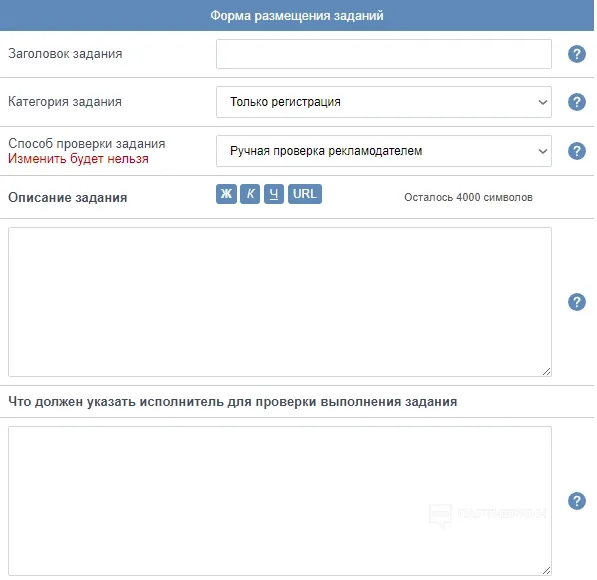
Task: Apply bold with the Ж button
Action: point(226,194)
